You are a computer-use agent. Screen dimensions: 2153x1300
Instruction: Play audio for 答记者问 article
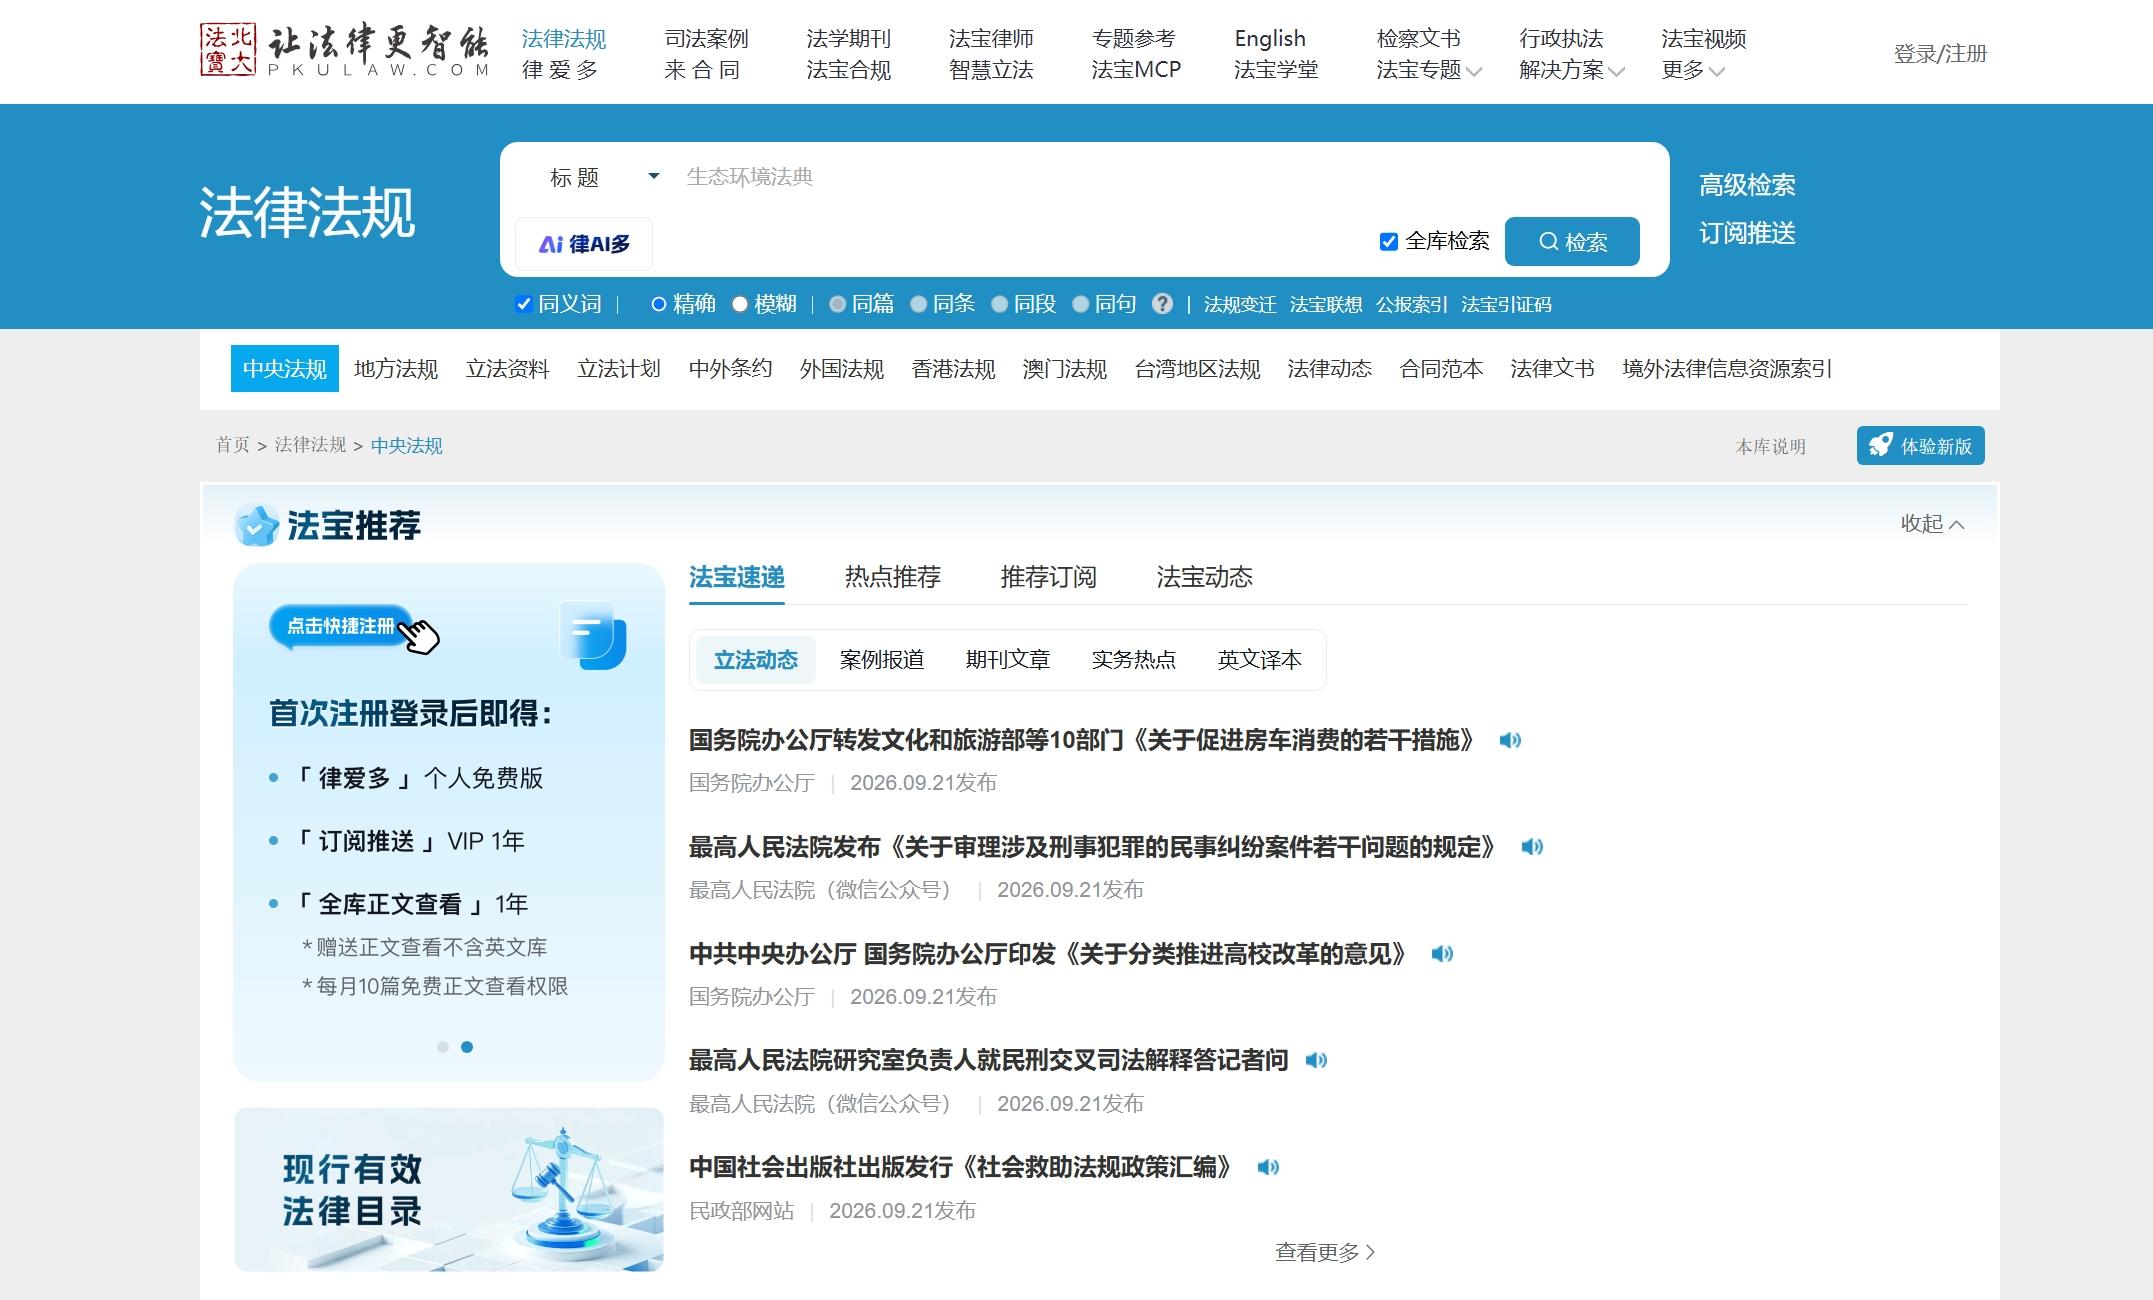coord(1316,1060)
